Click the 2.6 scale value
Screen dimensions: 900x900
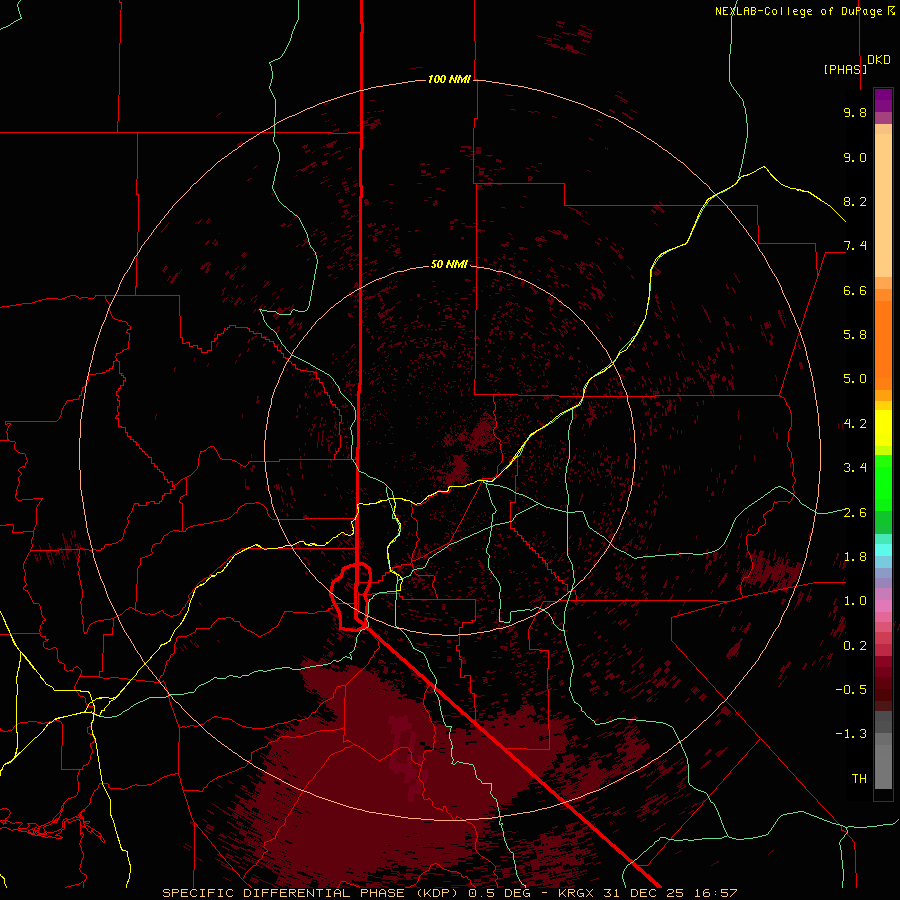pyautogui.click(x=855, y=512)
